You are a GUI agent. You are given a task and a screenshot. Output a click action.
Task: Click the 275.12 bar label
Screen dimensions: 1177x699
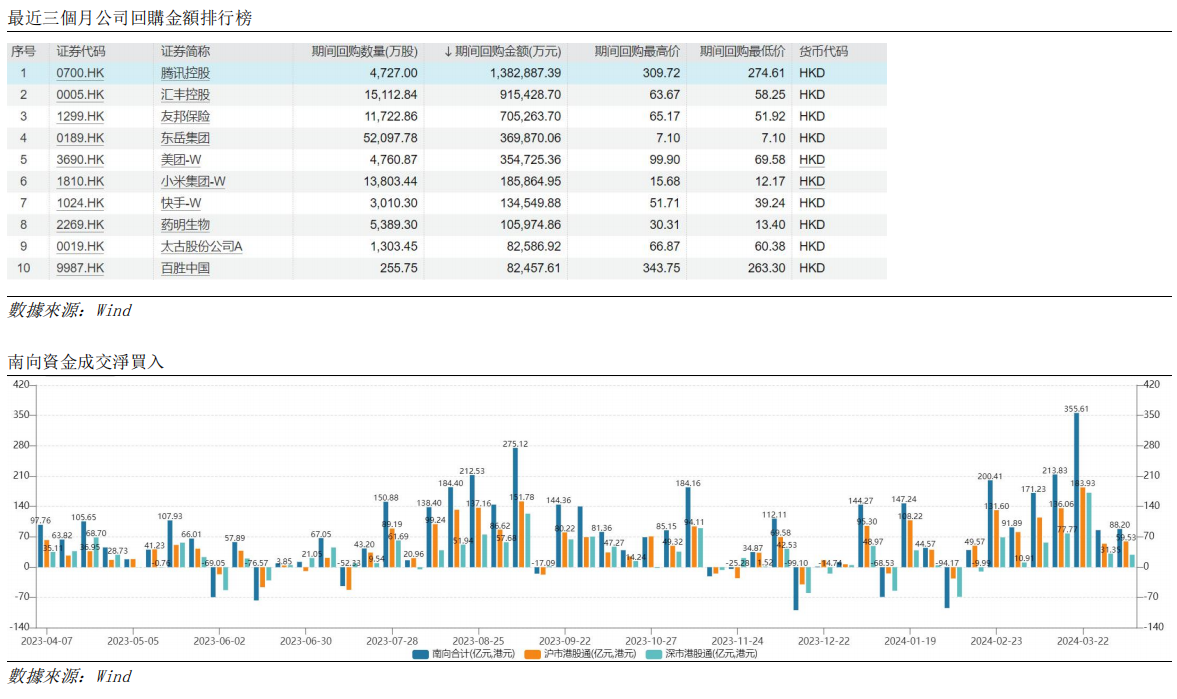coord(515,444)
